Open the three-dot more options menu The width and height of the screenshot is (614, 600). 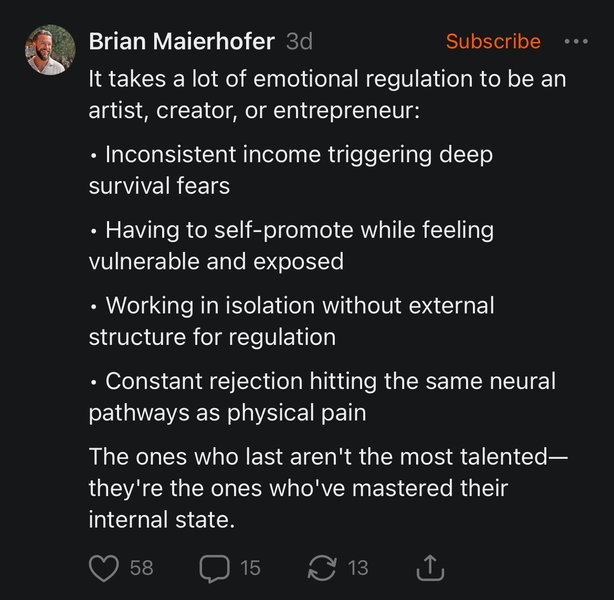[x=577, y=41]
